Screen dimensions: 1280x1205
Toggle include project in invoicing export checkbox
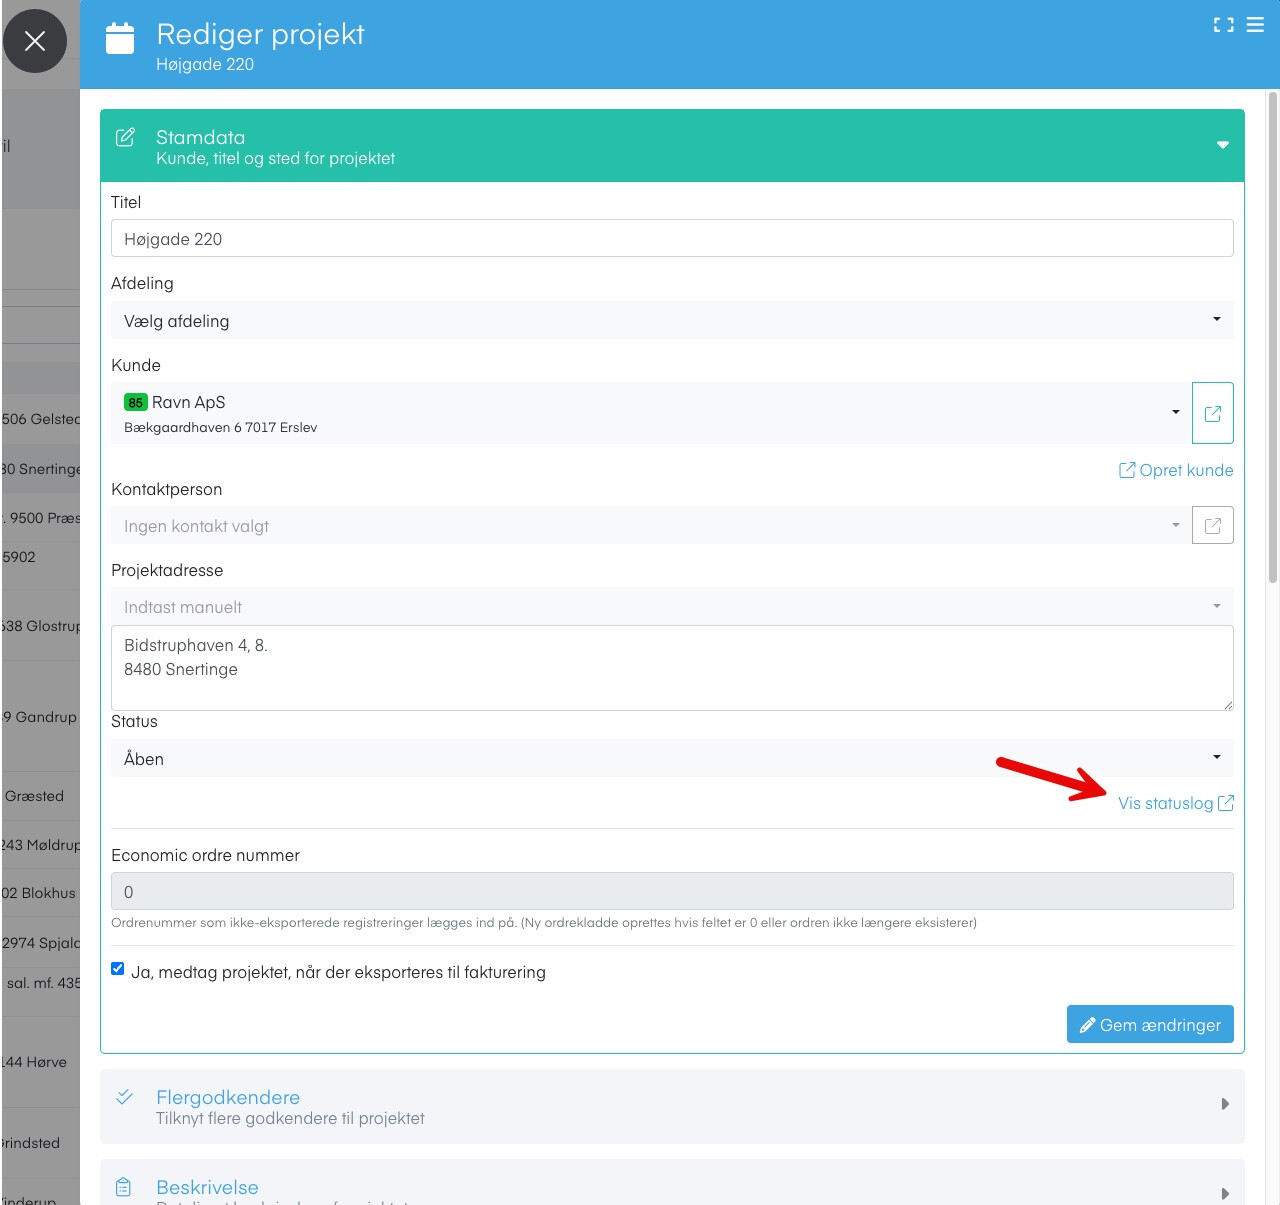coord(118,969)
